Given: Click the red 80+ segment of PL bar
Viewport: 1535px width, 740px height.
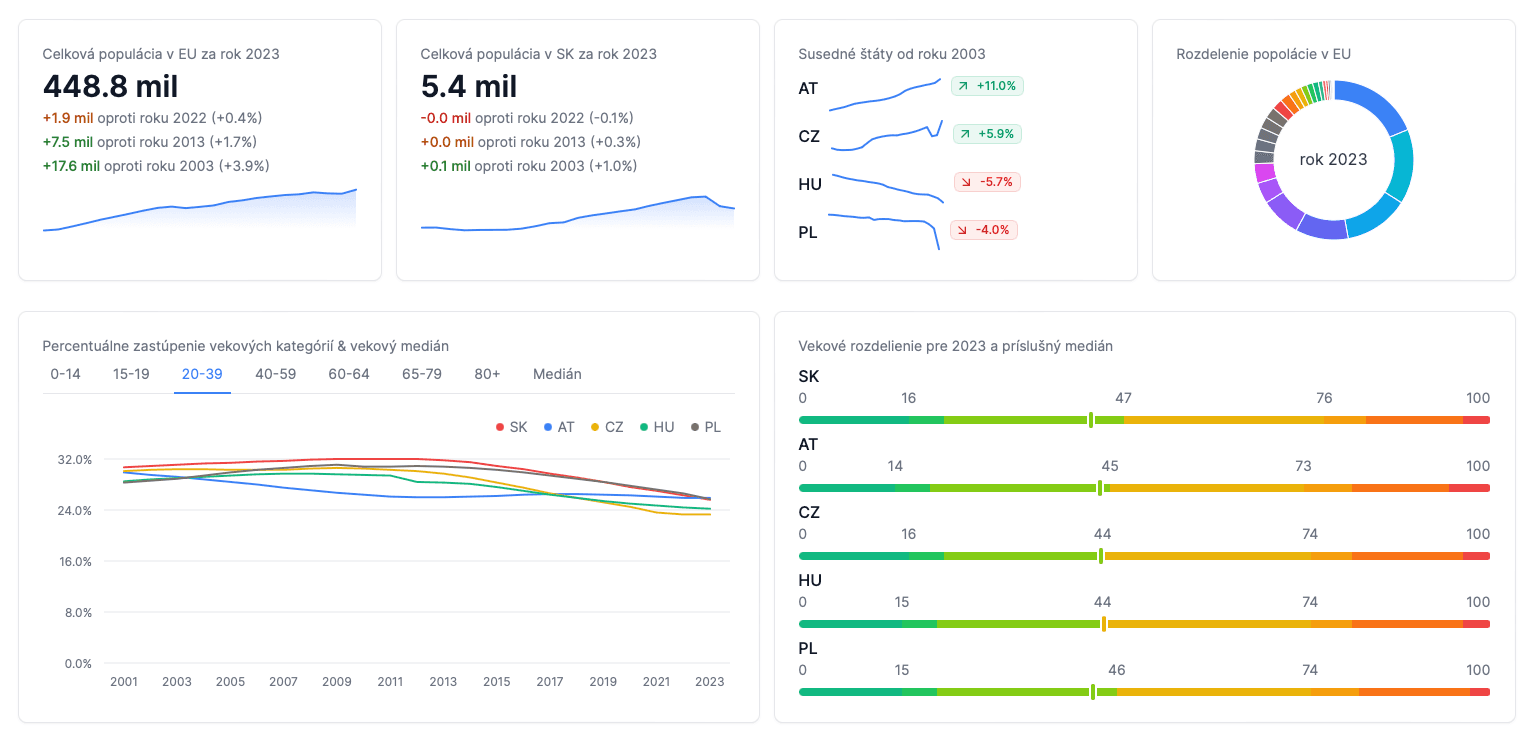Looking at the screenshot, I should pyautogui.click(x=1479, y=692).
